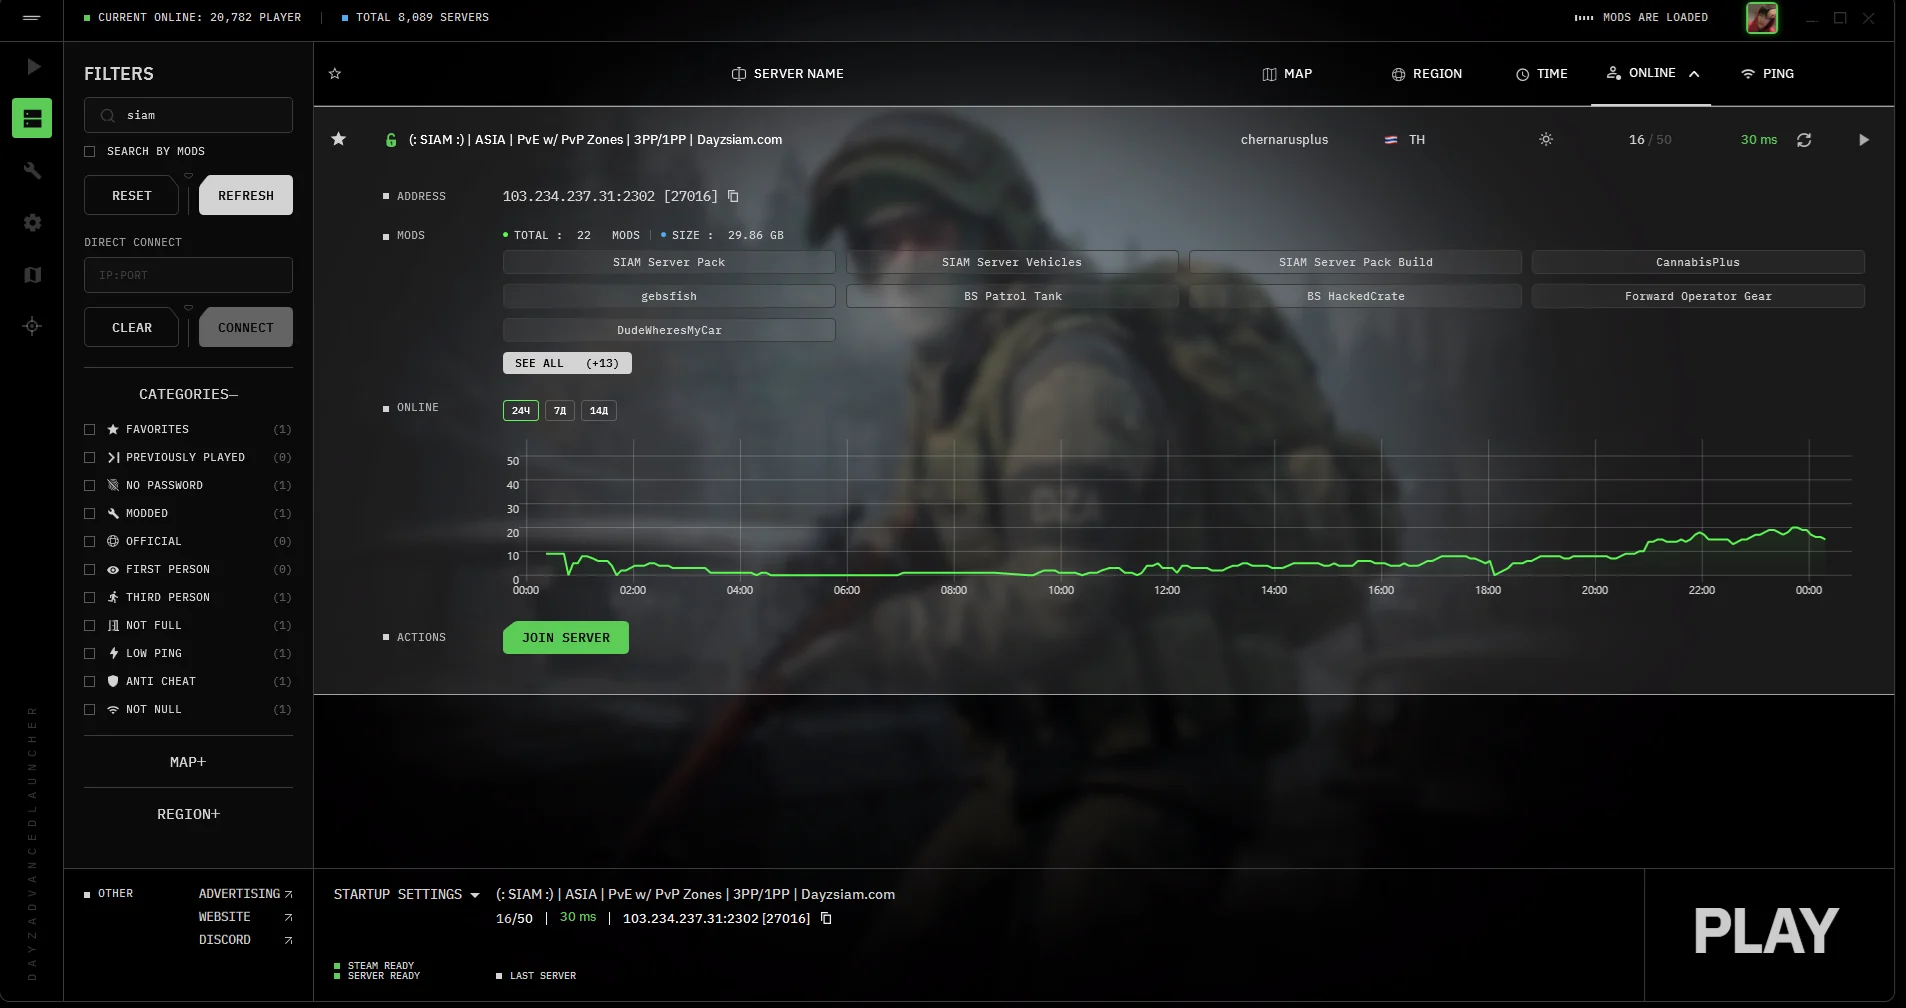1906x1008 pixels.
Task: Click the daytime sun icon in TIME column
Action: [x=1546, y=139]
